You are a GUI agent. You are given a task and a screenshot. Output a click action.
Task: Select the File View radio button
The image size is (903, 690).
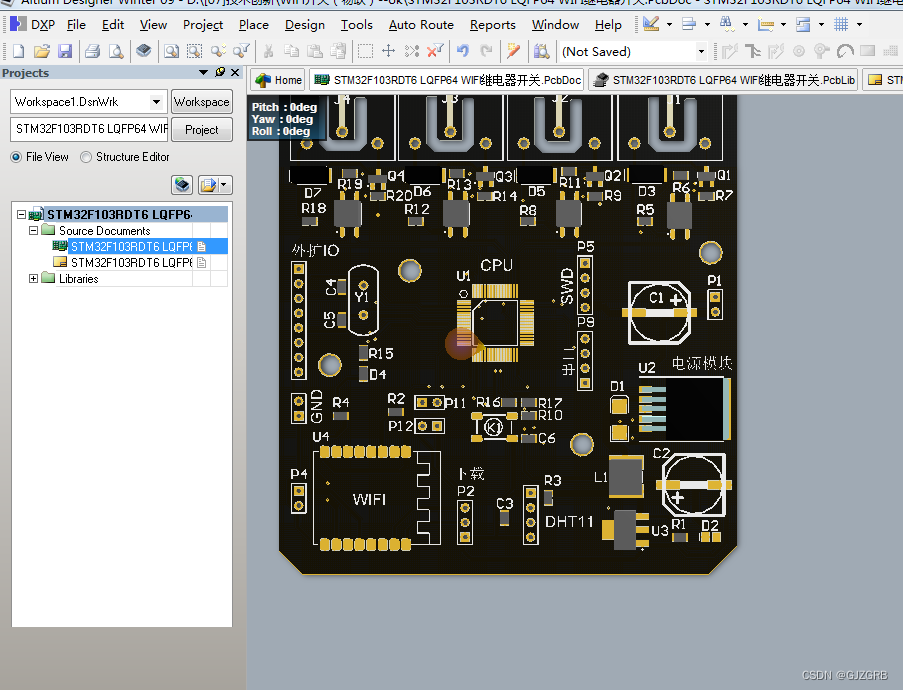(x=16, y=157)
